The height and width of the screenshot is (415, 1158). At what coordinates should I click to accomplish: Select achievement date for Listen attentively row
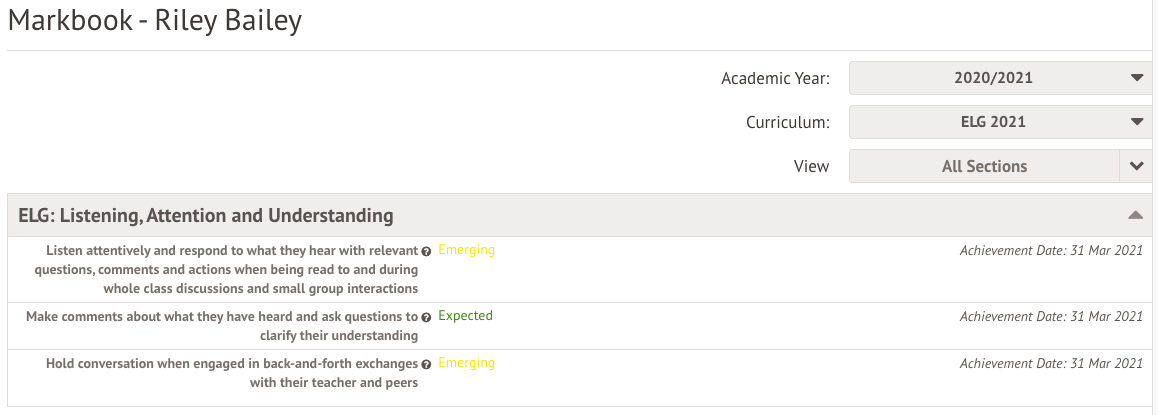coord(1051,251)
